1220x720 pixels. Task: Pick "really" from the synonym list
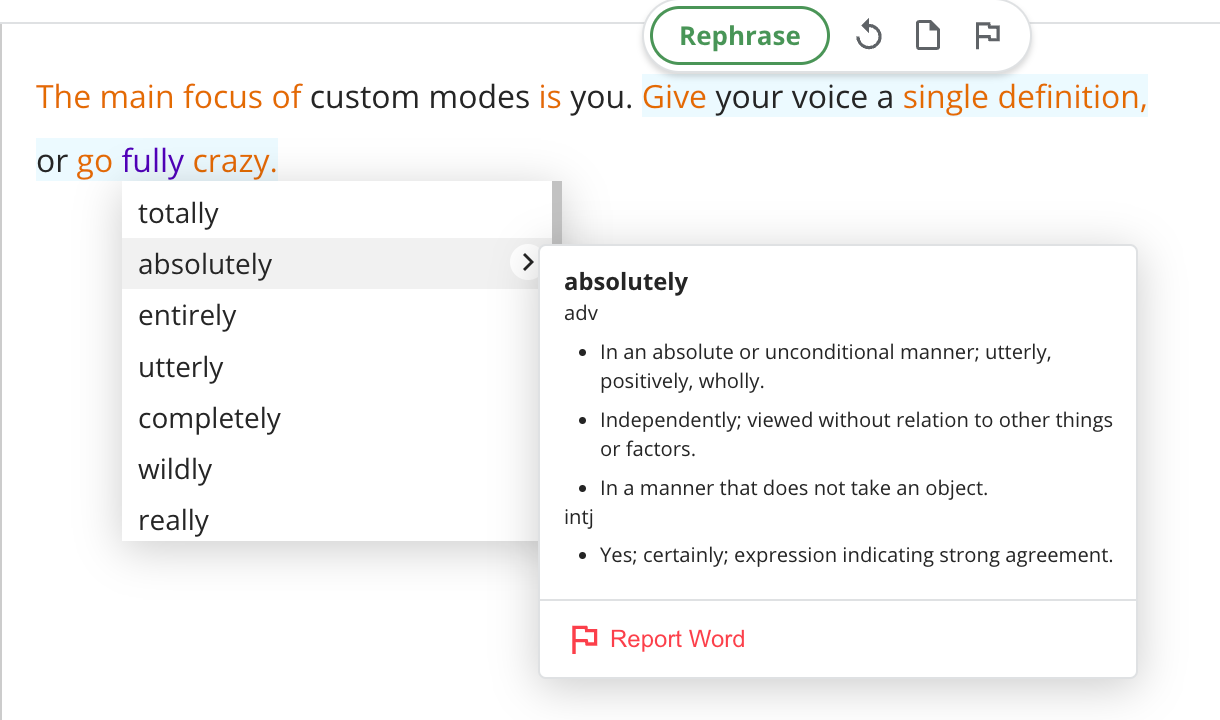tap(173, 520)
